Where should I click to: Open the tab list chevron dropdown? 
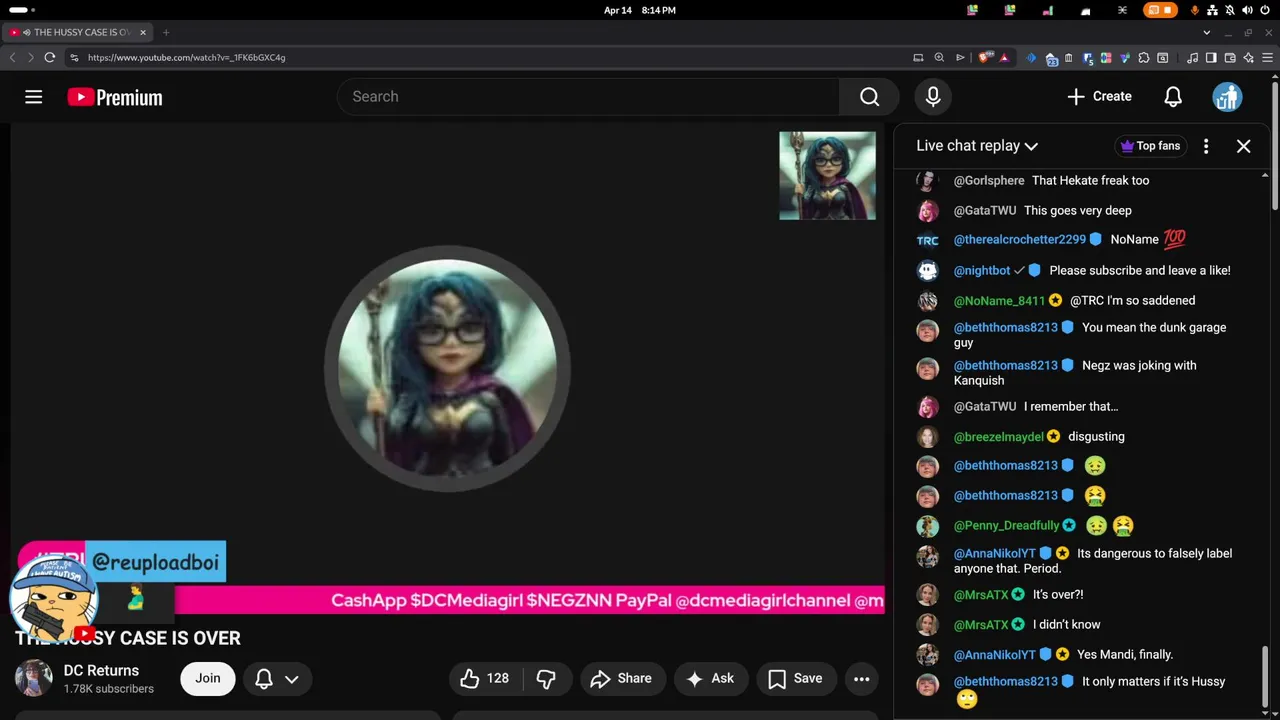(x=1206, y=32)
